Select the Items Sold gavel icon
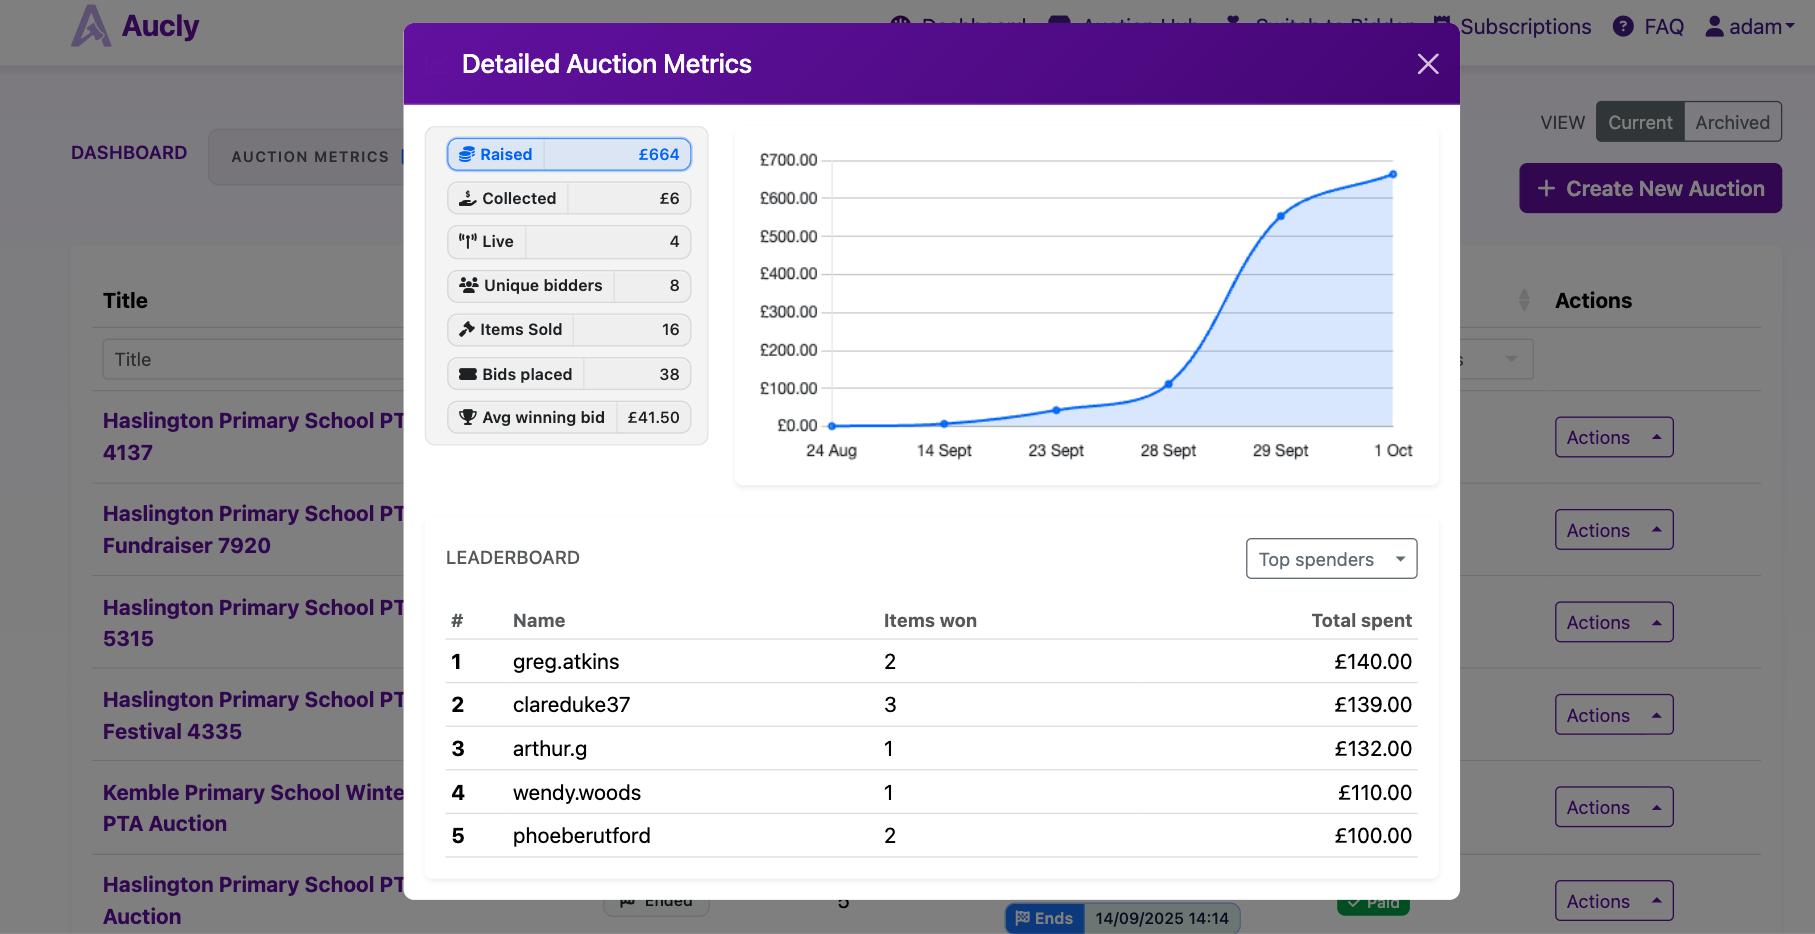This screenshot has width=1815, height=934. coord(467,329)
